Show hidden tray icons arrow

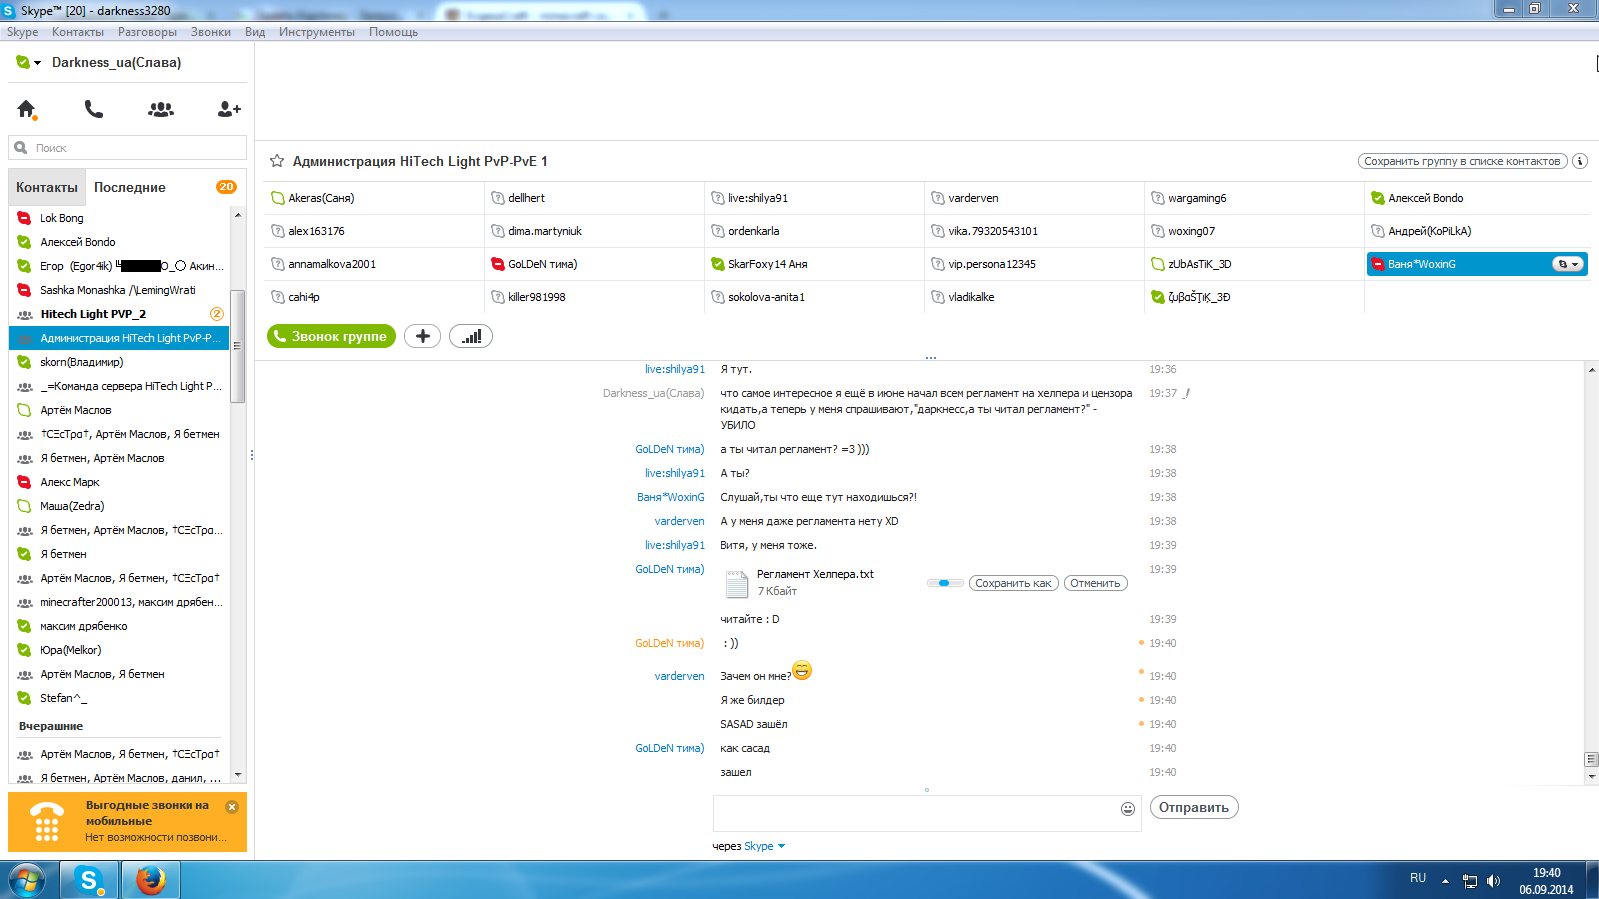(1445, 881)
